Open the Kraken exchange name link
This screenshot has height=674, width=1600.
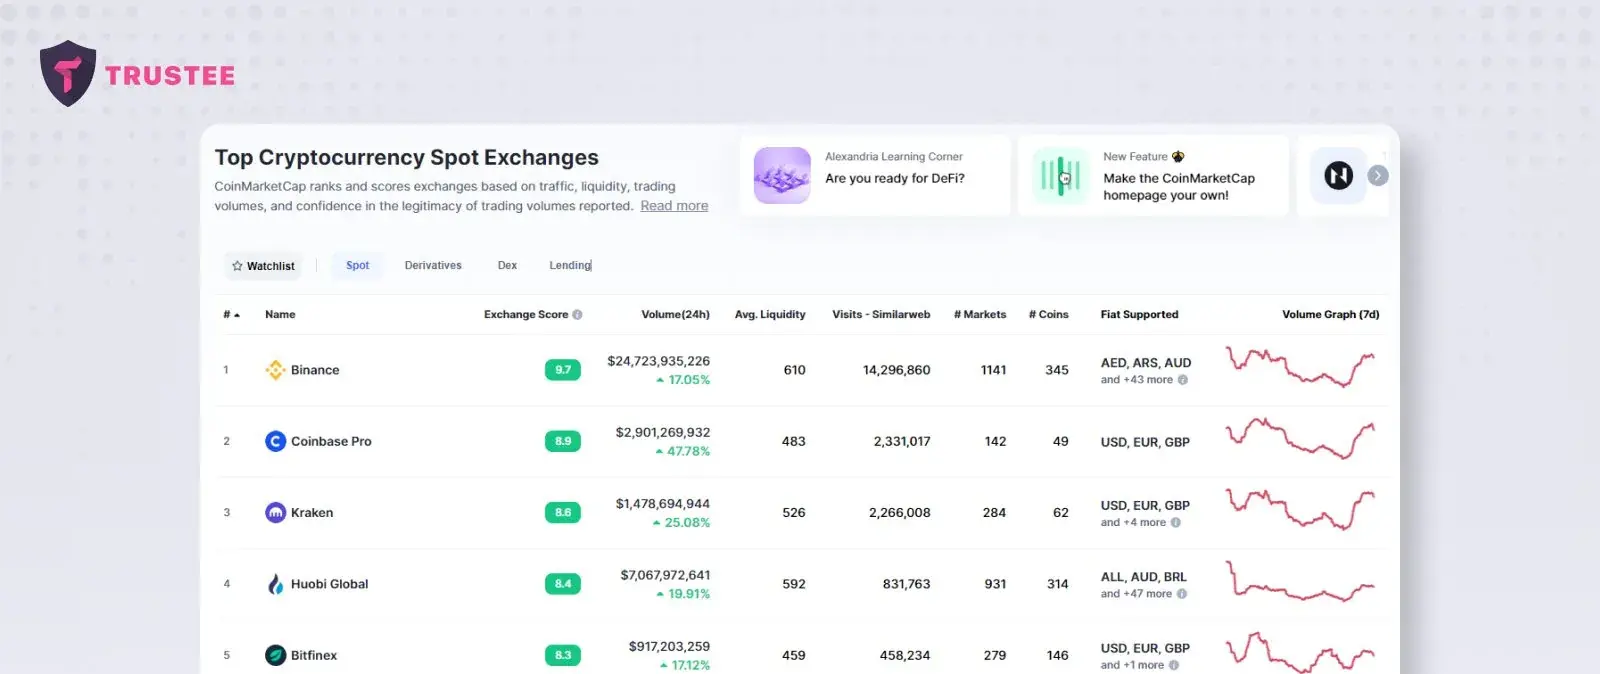(312, 513)
